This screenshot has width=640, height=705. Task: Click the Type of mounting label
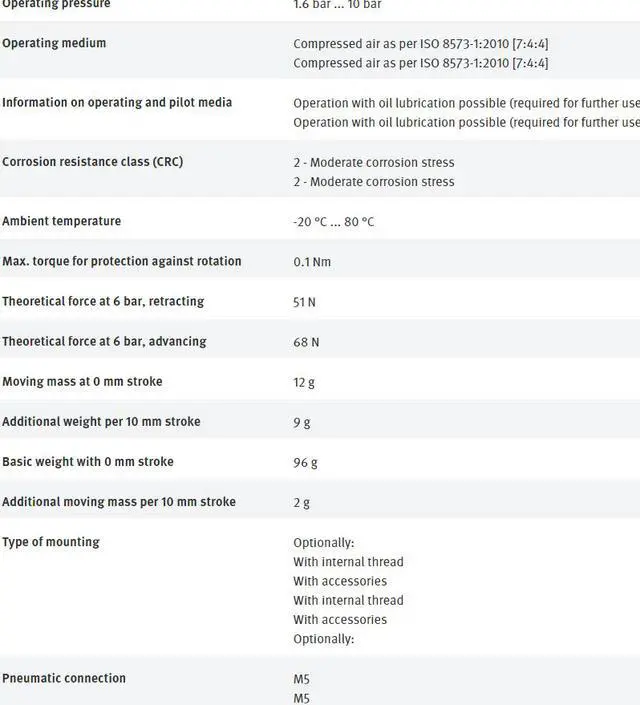point(51,542)
